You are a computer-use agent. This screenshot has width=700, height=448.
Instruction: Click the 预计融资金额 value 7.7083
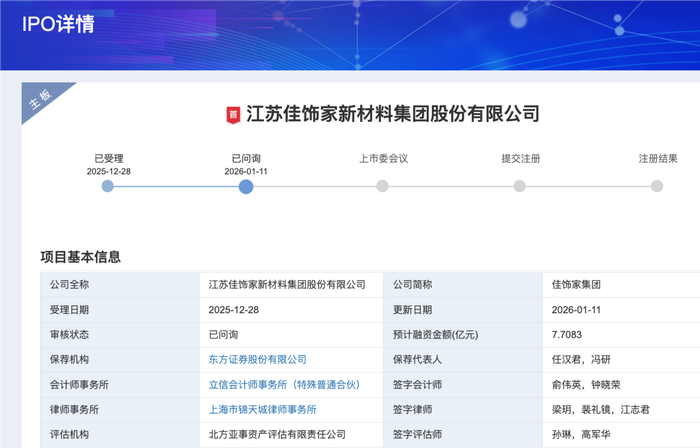pos(568,334)
